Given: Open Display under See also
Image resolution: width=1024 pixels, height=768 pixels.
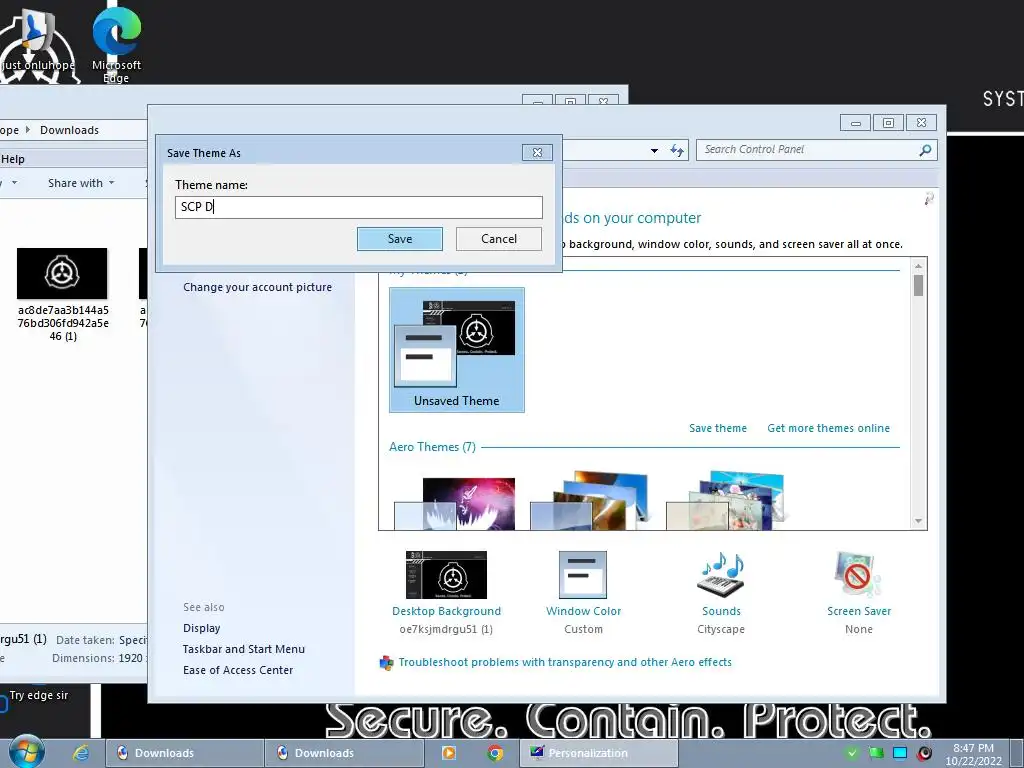Looking at the screenshot, I should [x=201, y=628].
